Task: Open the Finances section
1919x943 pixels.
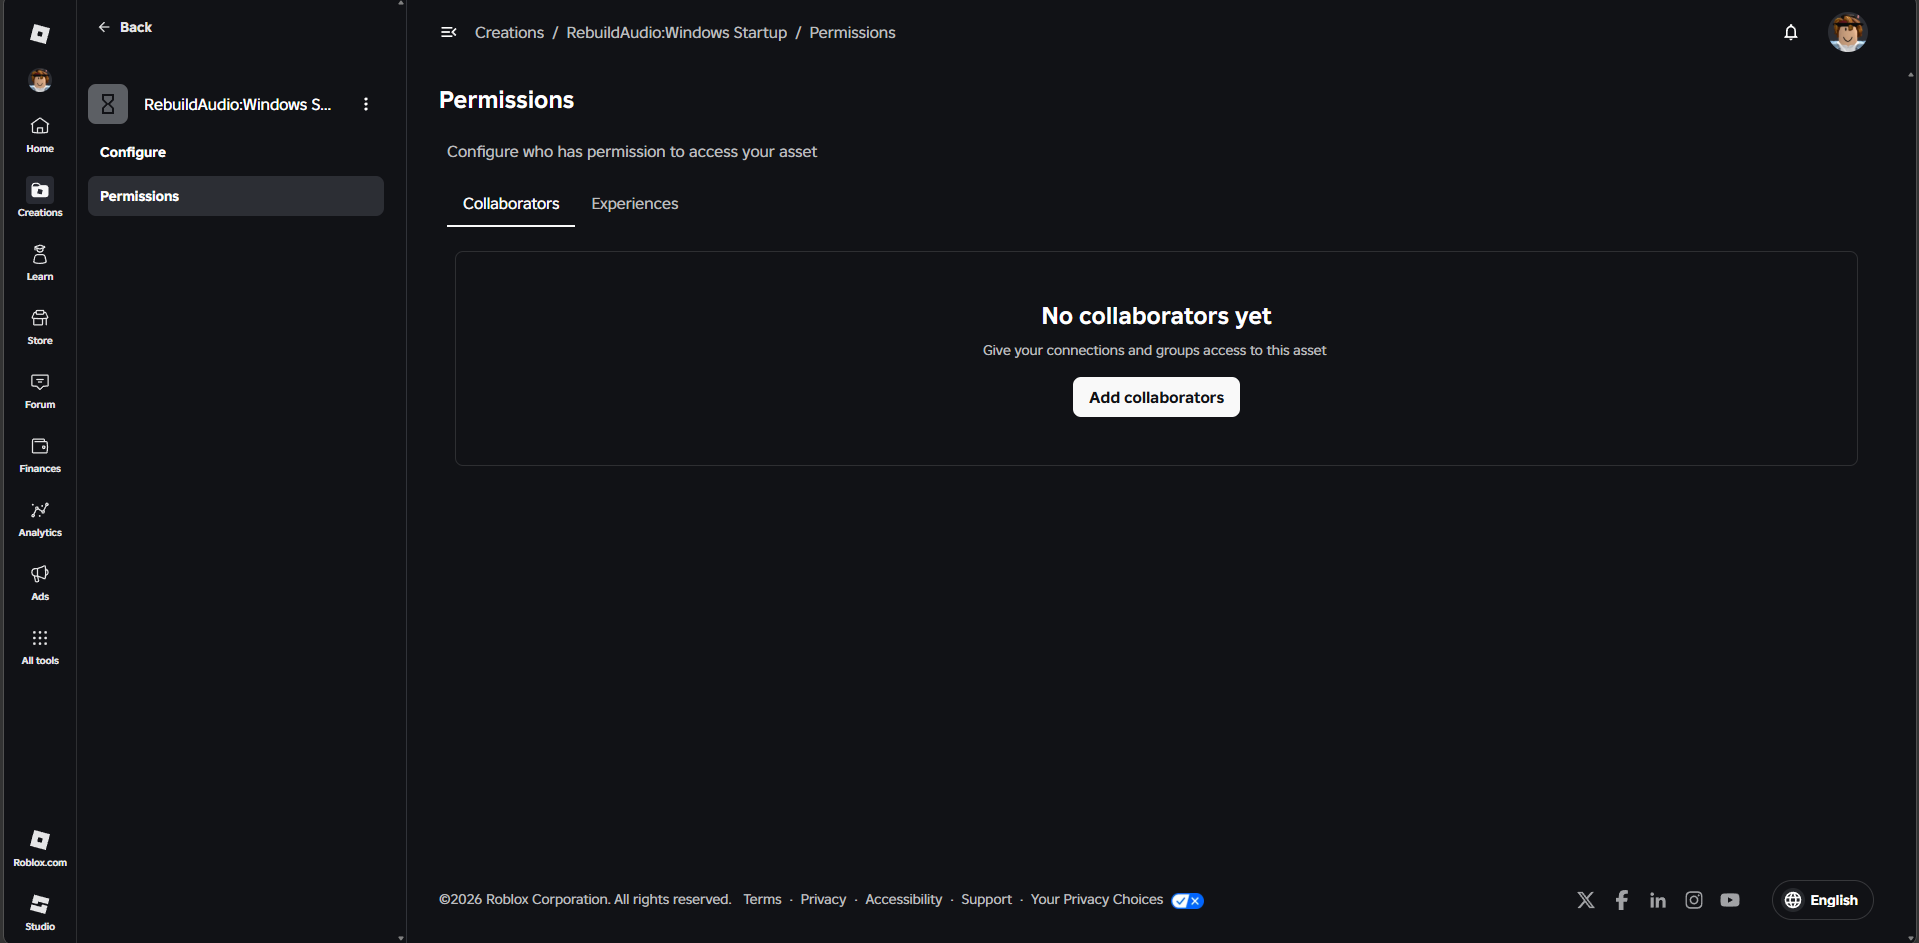Action: pos(40,455)
